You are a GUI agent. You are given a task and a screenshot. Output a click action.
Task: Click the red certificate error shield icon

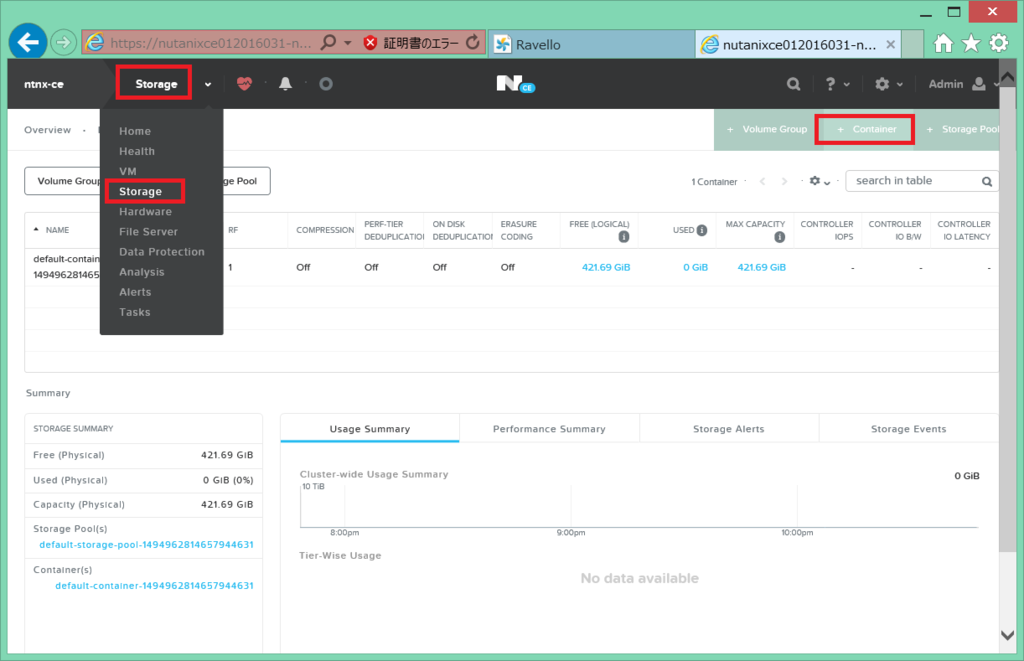(x=370, y=43)
